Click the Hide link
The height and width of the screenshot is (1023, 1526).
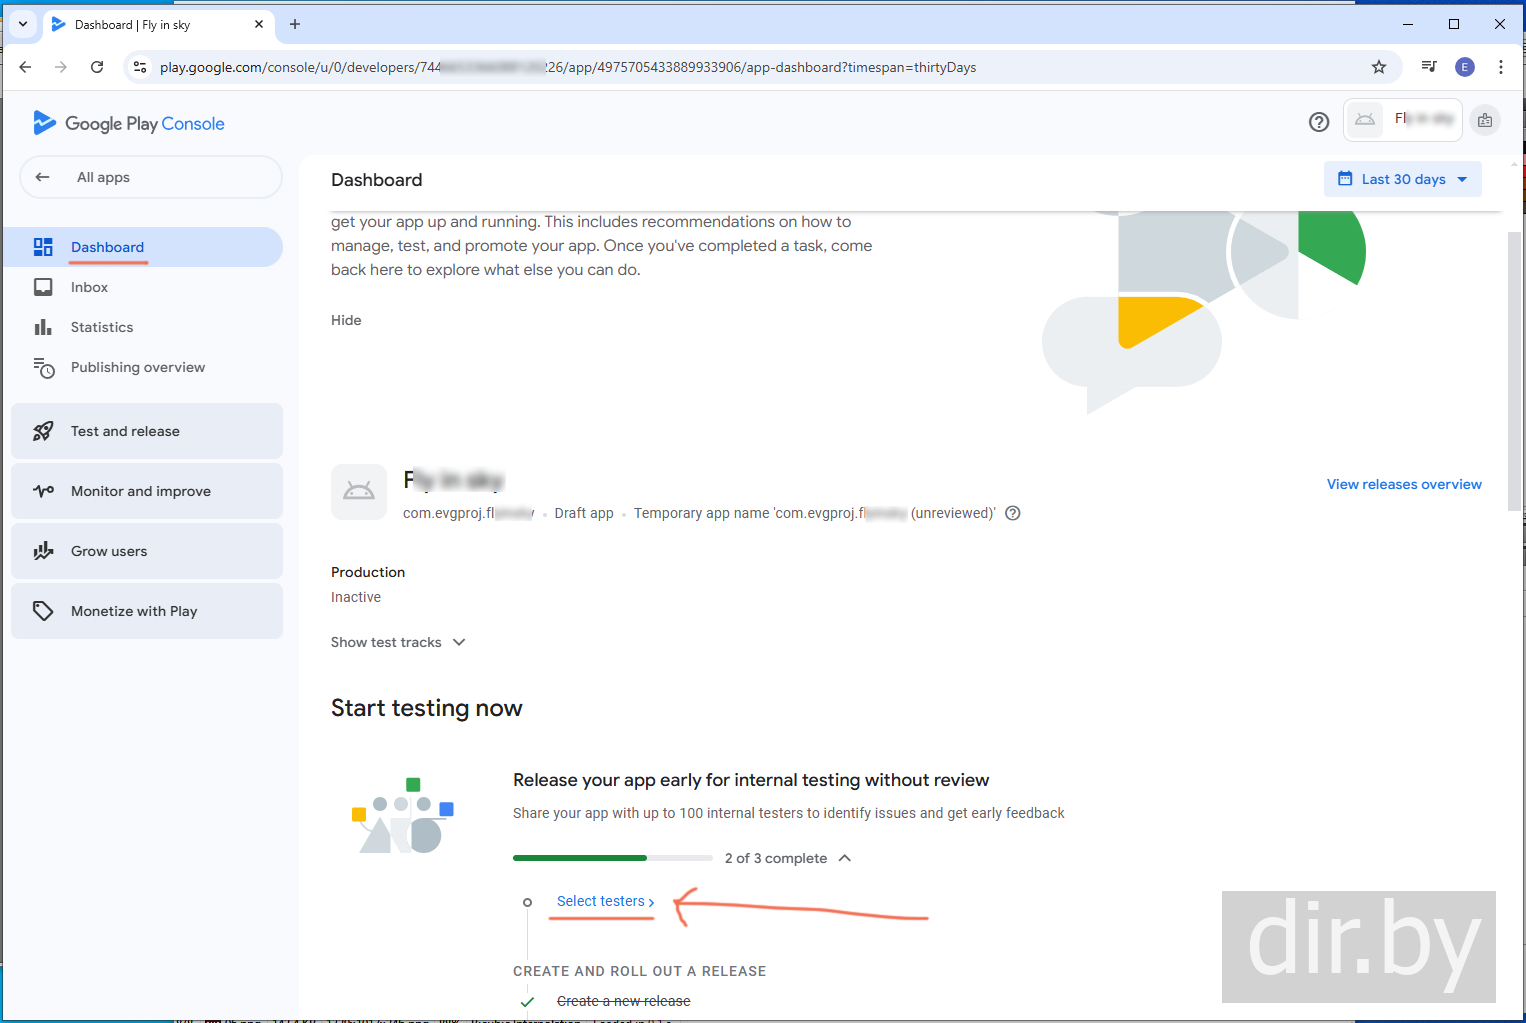tap(346, 320)
